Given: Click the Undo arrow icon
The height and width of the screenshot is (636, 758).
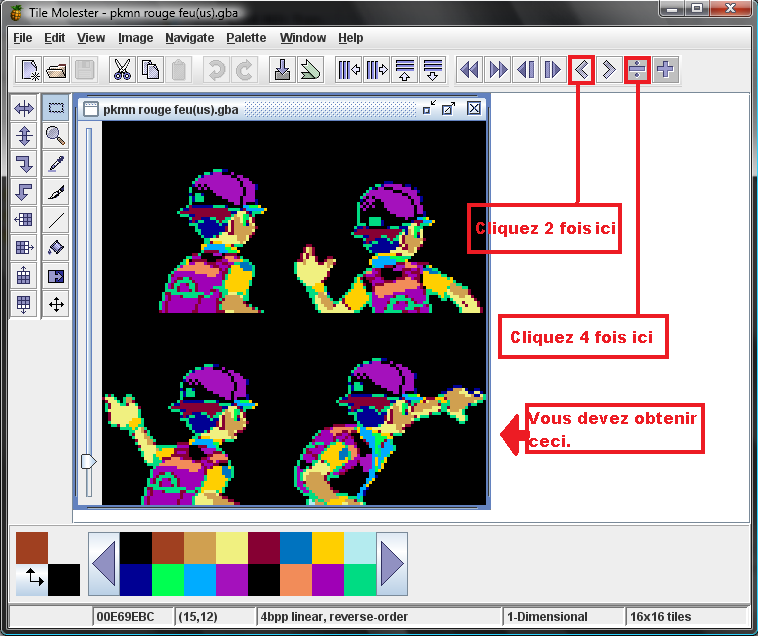Looking at the screenshot, I should tap(216, 70).
